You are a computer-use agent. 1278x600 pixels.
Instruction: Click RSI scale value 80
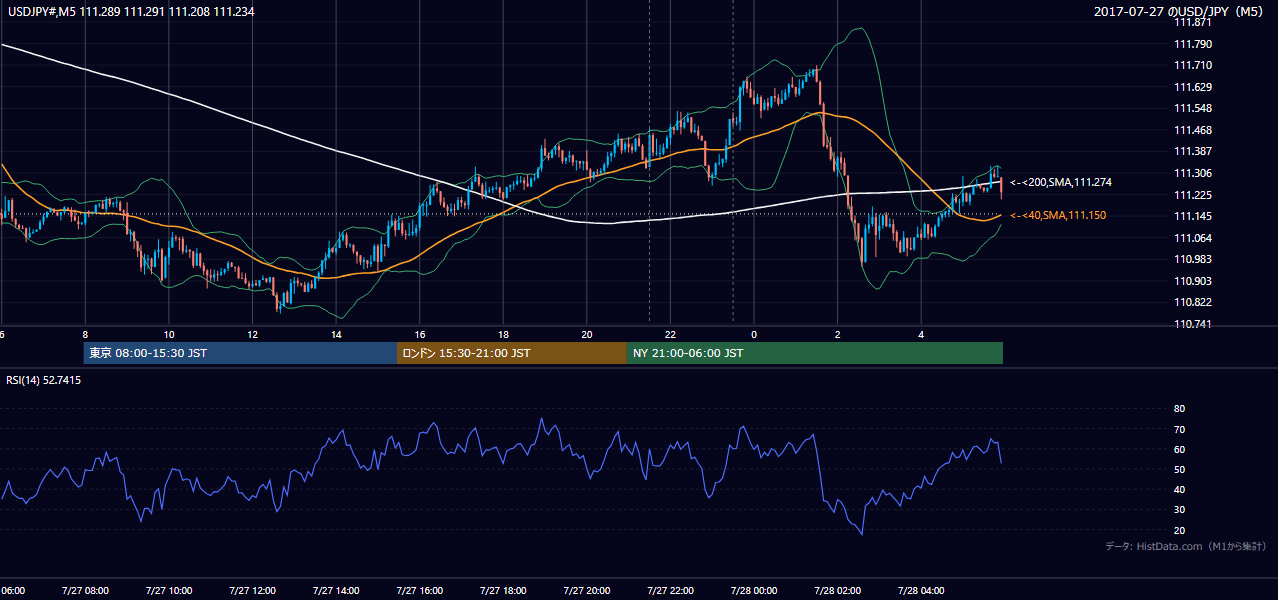pos(1179,409)
